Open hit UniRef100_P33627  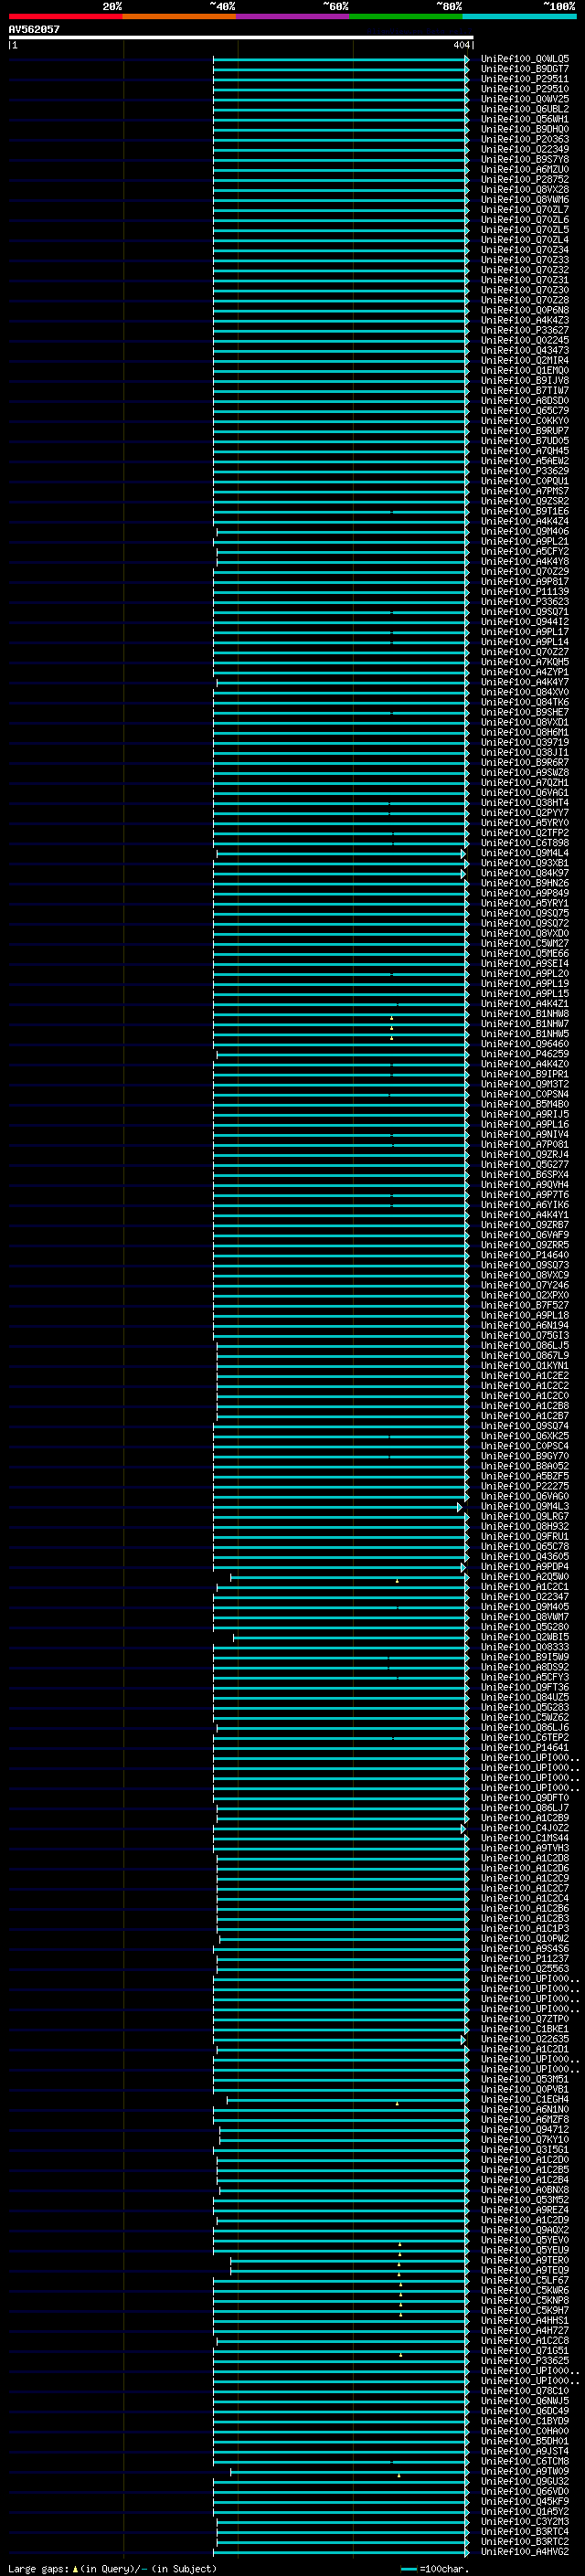pos(524,330)
